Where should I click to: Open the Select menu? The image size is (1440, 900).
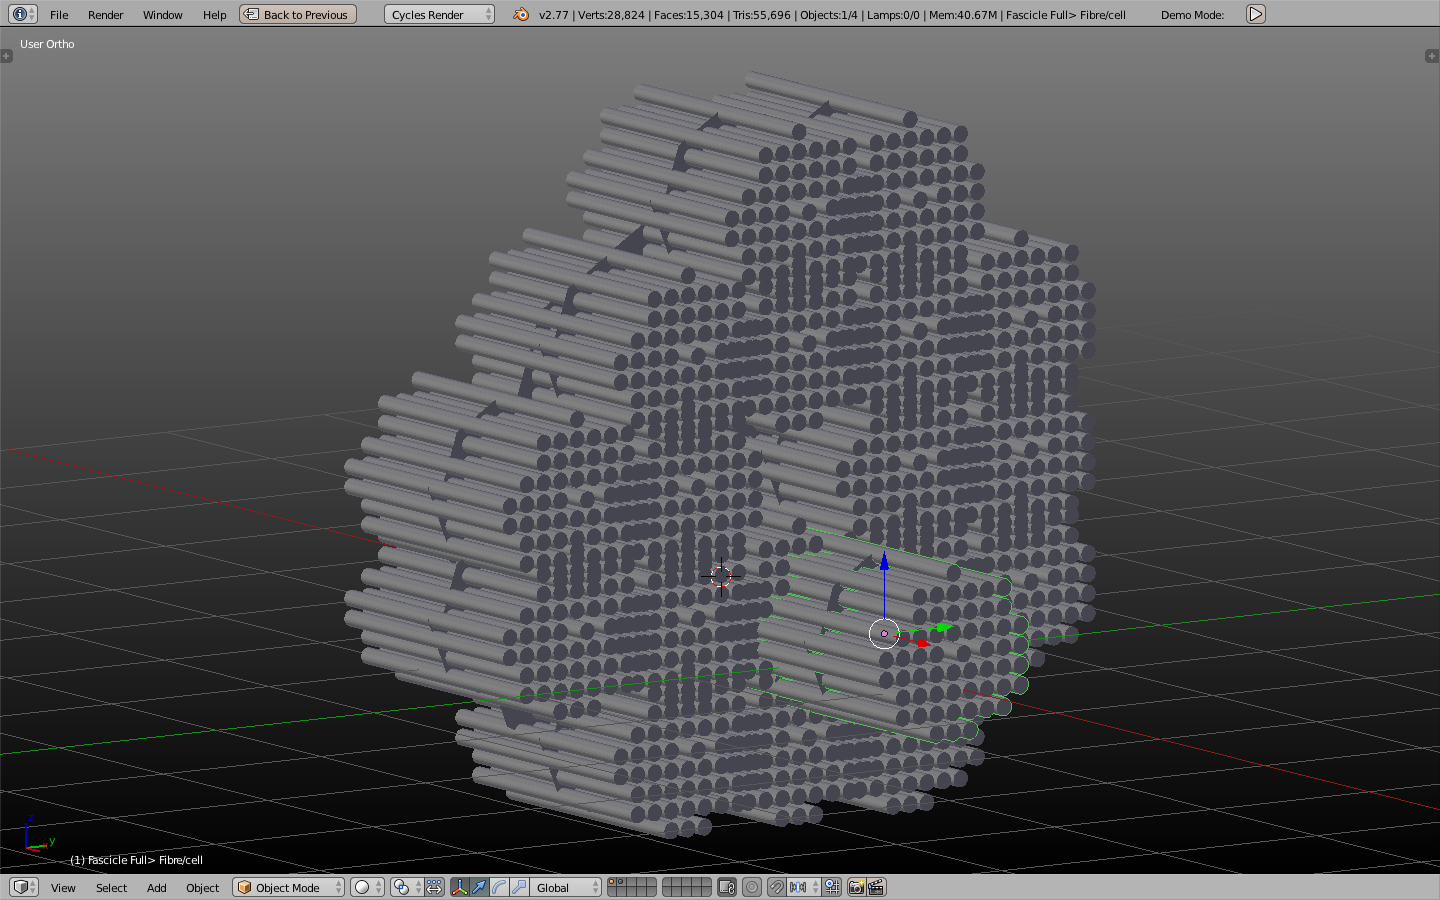(111, 888)
